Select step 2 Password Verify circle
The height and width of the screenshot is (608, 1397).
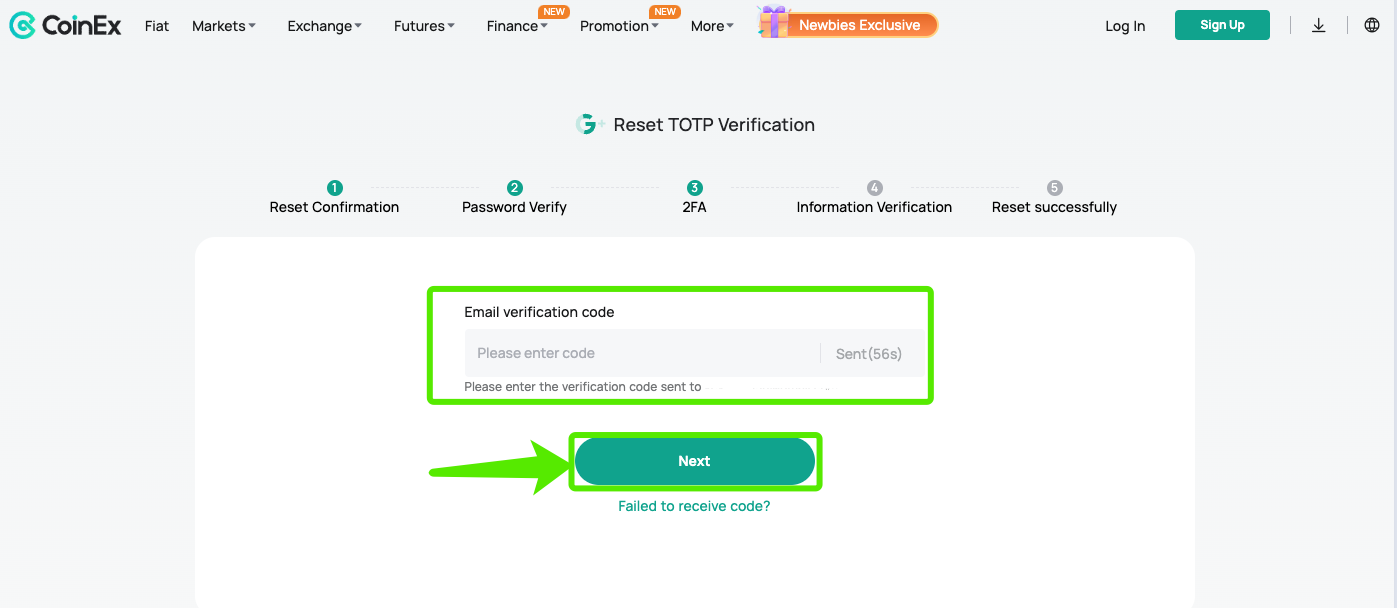[515, 188]
